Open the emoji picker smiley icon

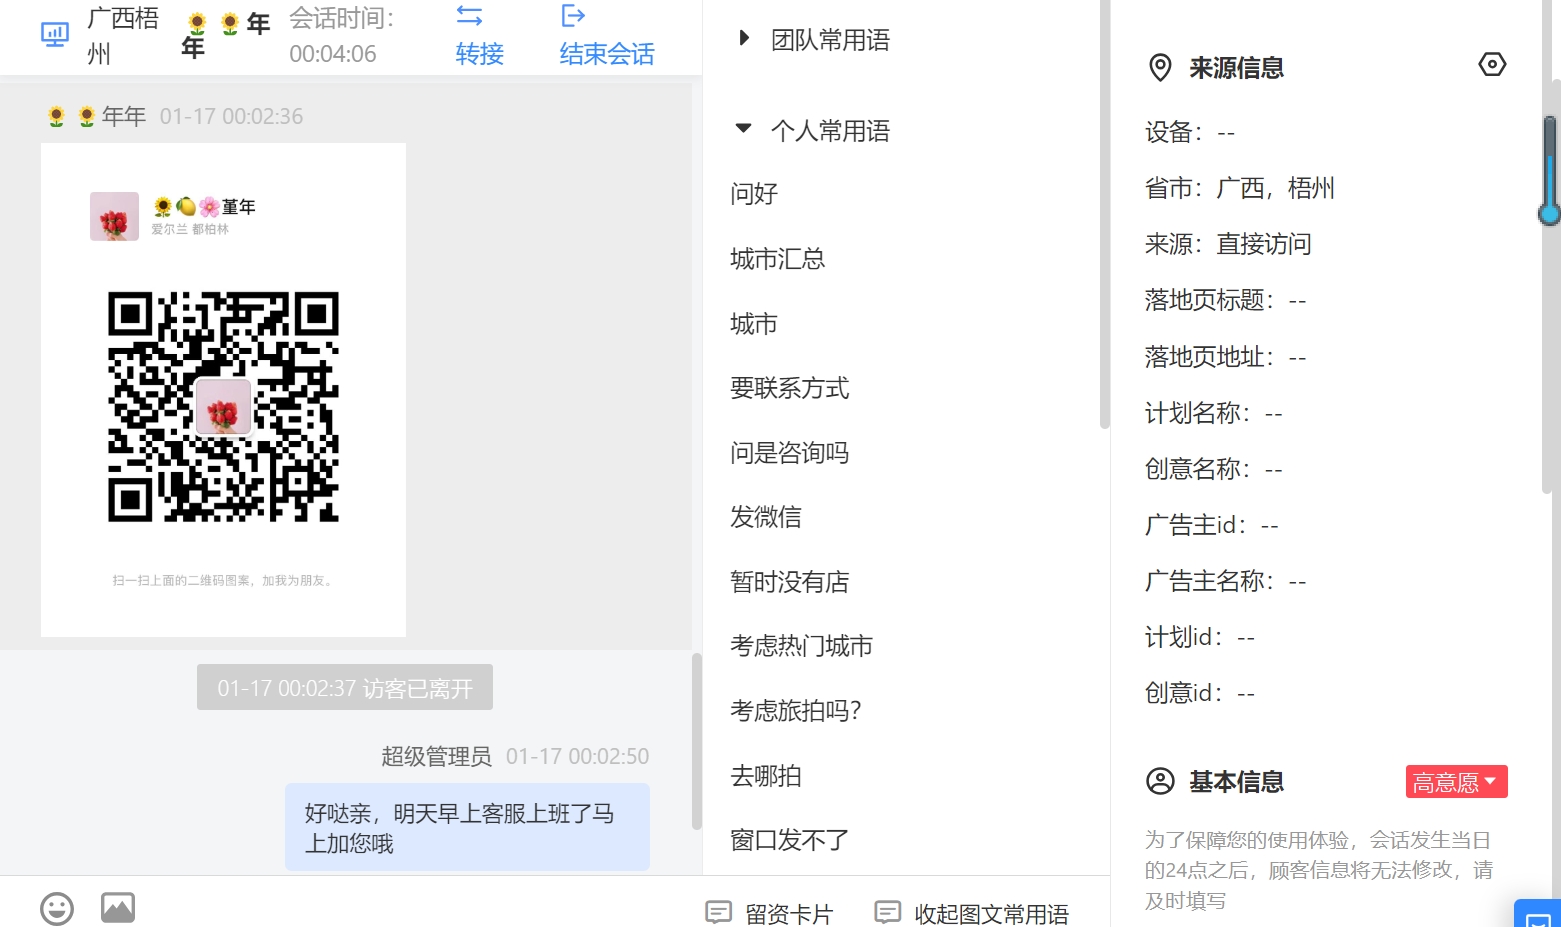pyautogui.click(x=57, y=908)
